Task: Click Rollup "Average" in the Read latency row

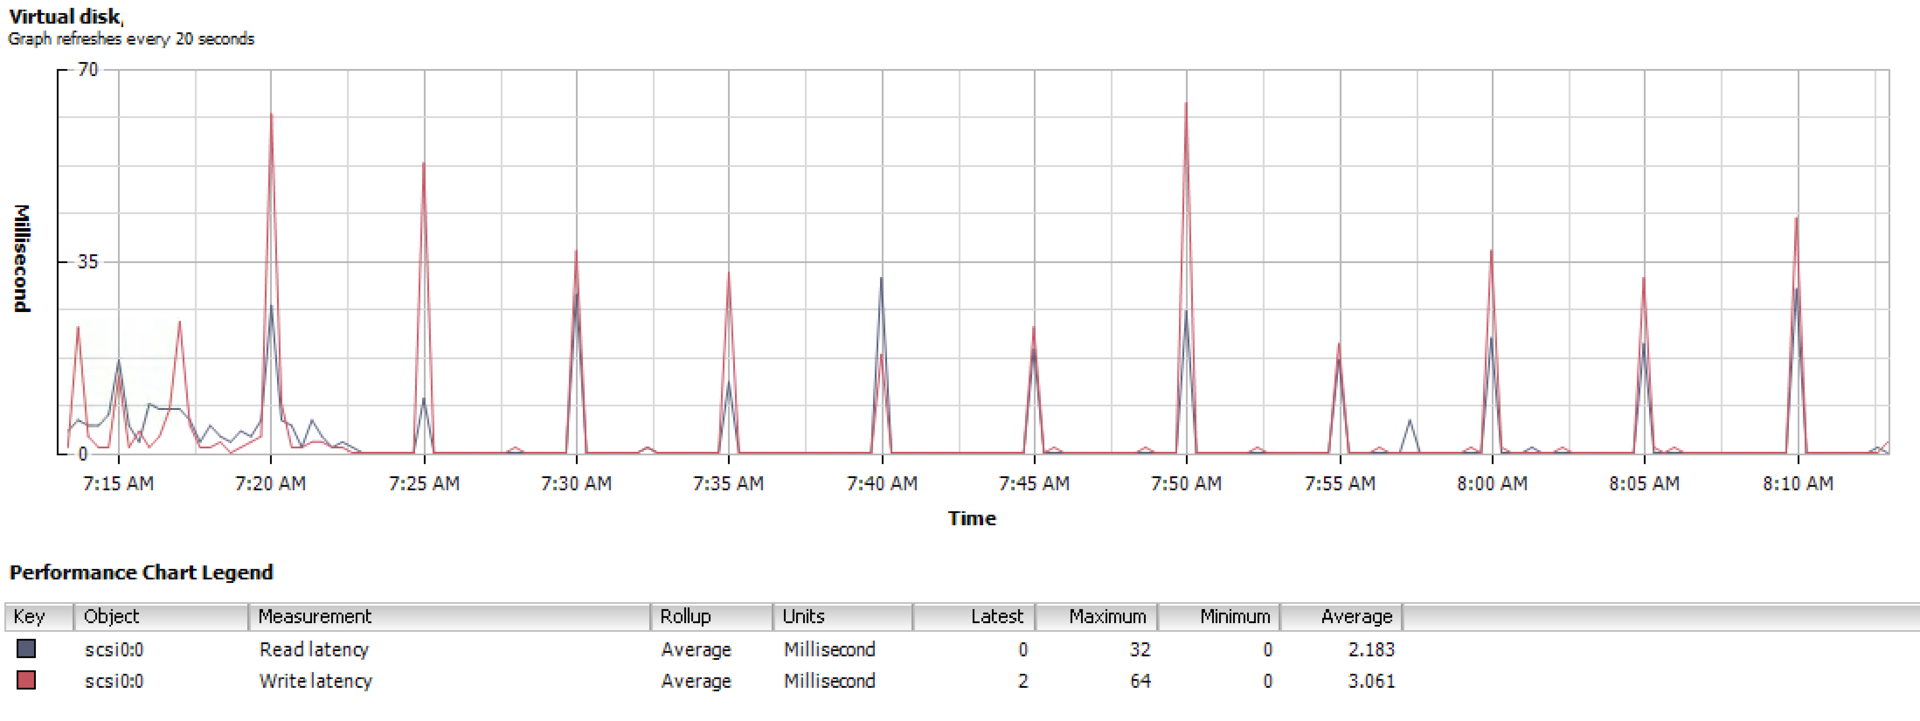Action: click(696, 650)
